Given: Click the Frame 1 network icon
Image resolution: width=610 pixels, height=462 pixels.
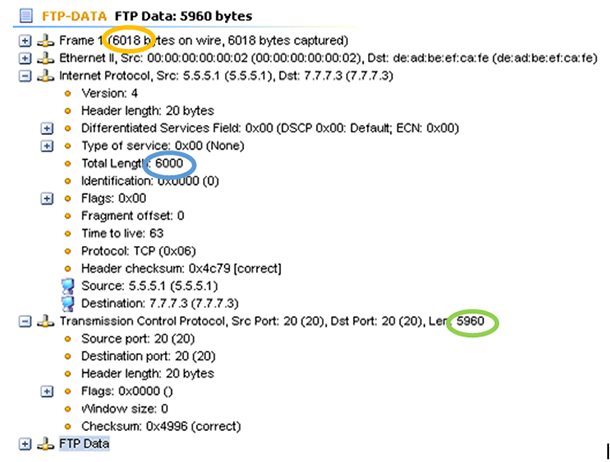Looking at the screenshot, I should 43,40.
